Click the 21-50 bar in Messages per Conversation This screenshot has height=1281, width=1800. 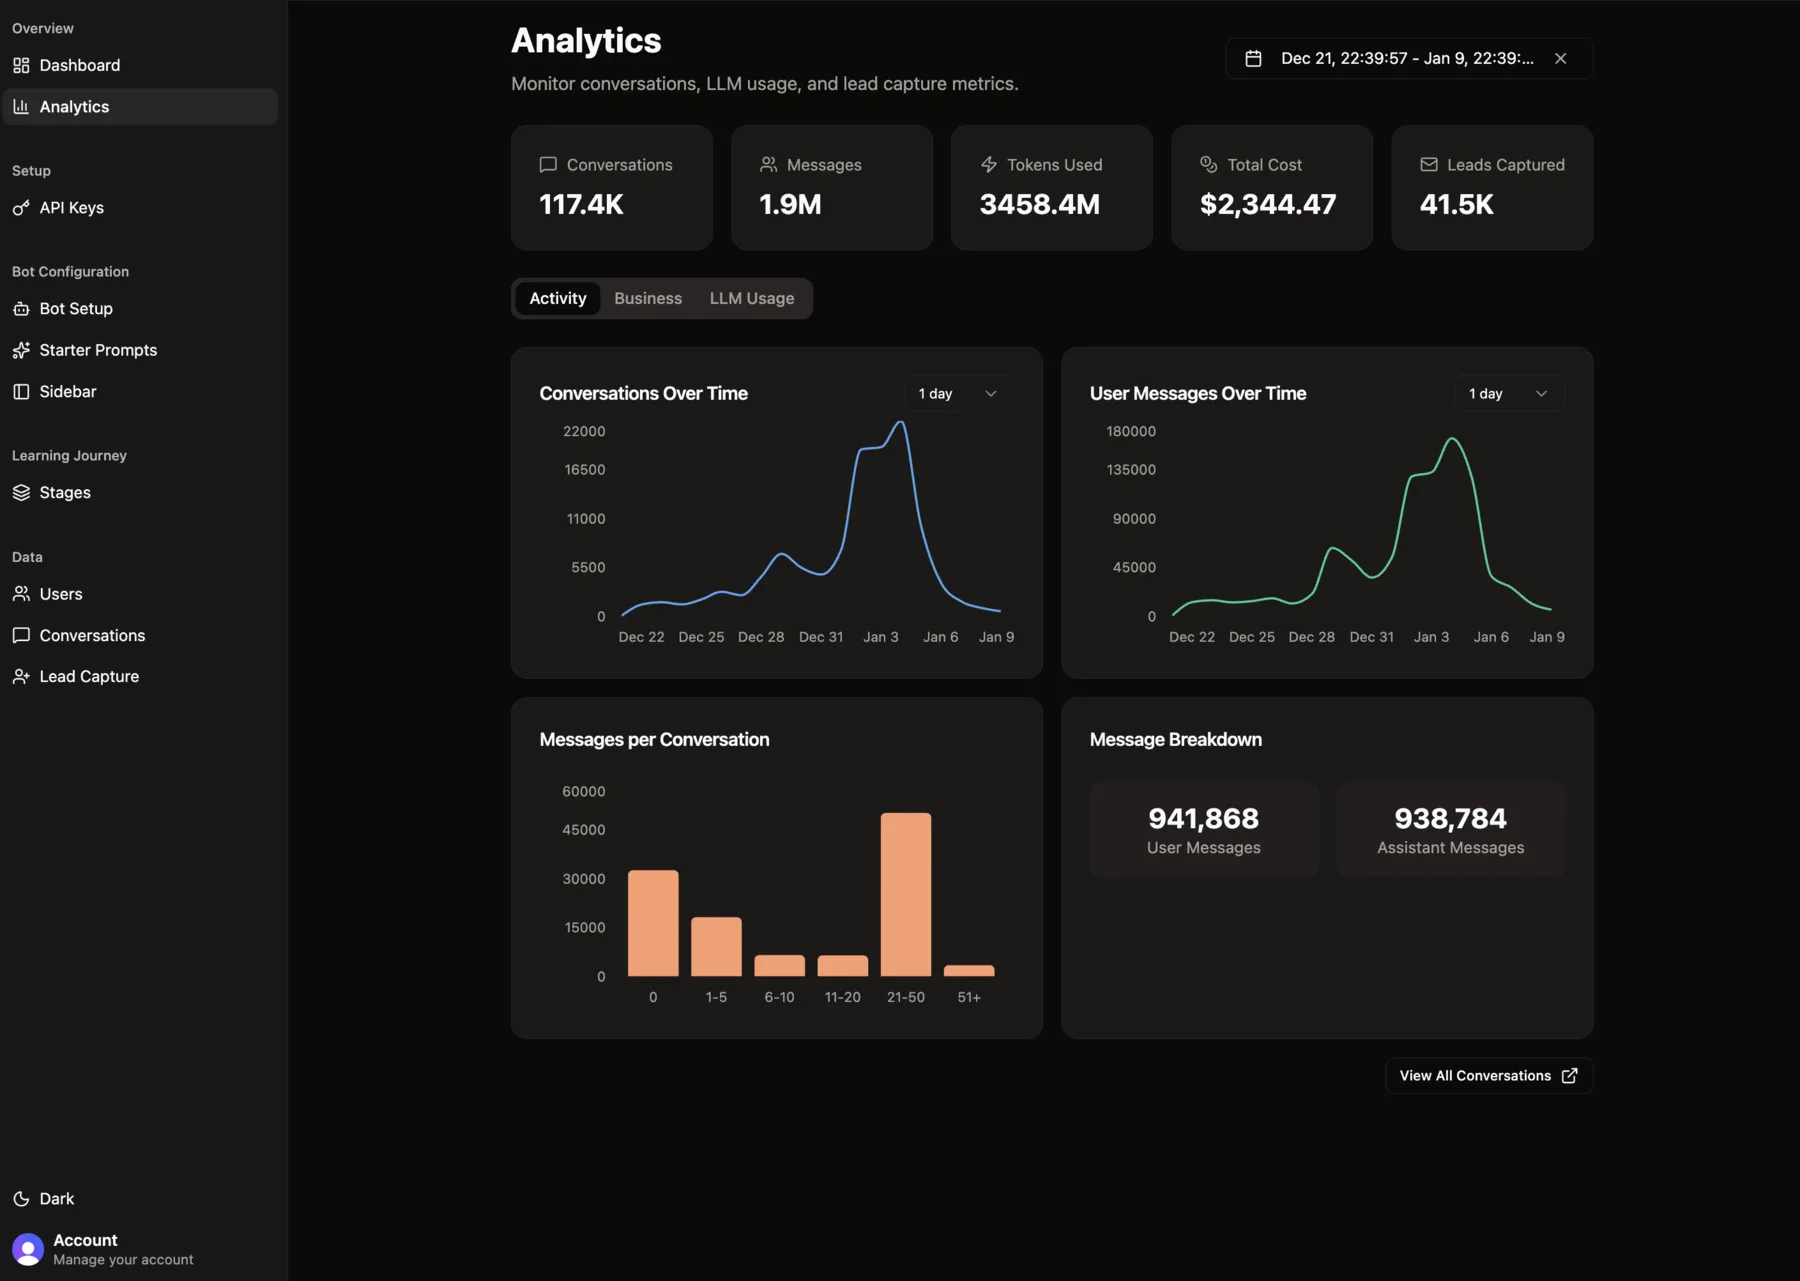coord(906,895)
